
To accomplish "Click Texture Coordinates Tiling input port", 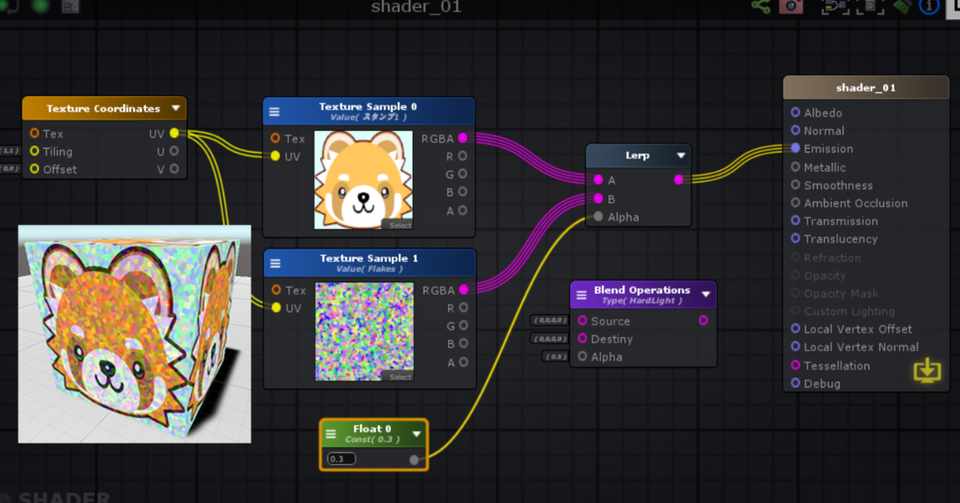I will point(34,151).
